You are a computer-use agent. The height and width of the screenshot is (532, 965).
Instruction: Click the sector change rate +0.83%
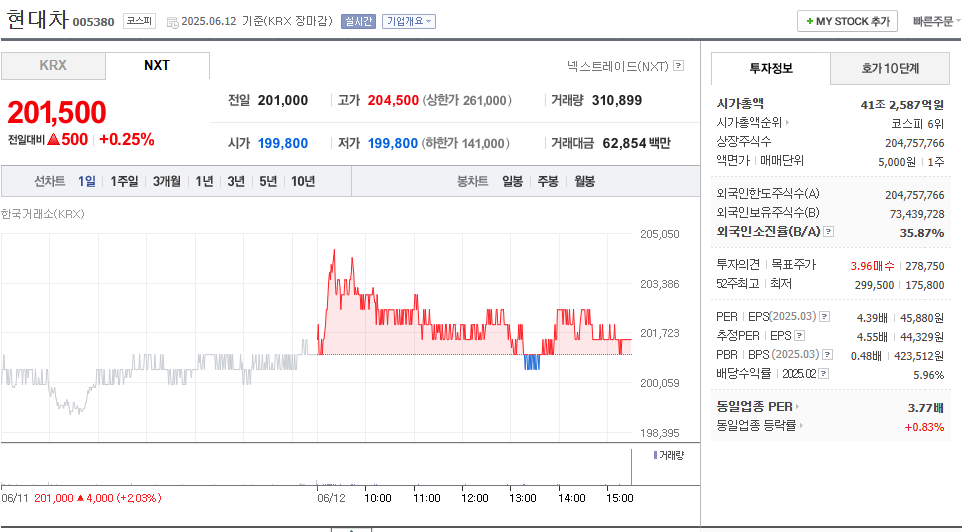point(924,427)
